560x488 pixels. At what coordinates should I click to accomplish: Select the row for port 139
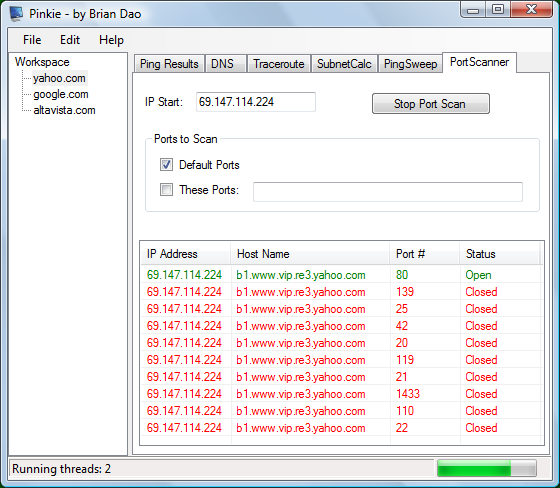(x=341, y=292)
